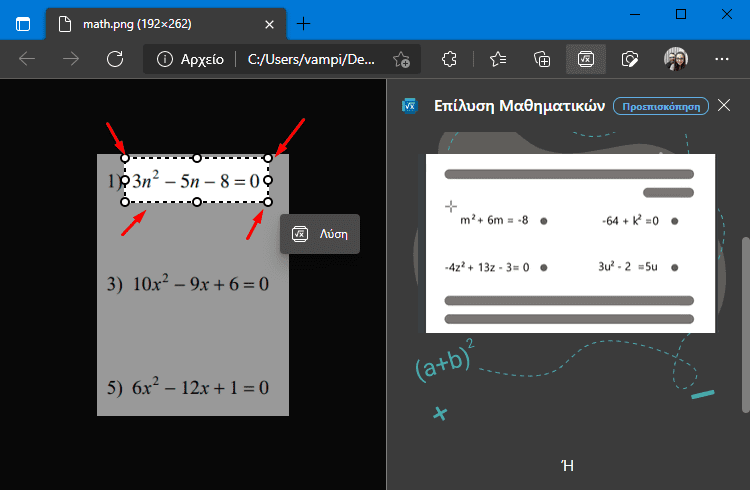Viewport: 750px width, 490px height.
Task: Click the side panel vertical scrollbar
Action: (x=745, y=324)
